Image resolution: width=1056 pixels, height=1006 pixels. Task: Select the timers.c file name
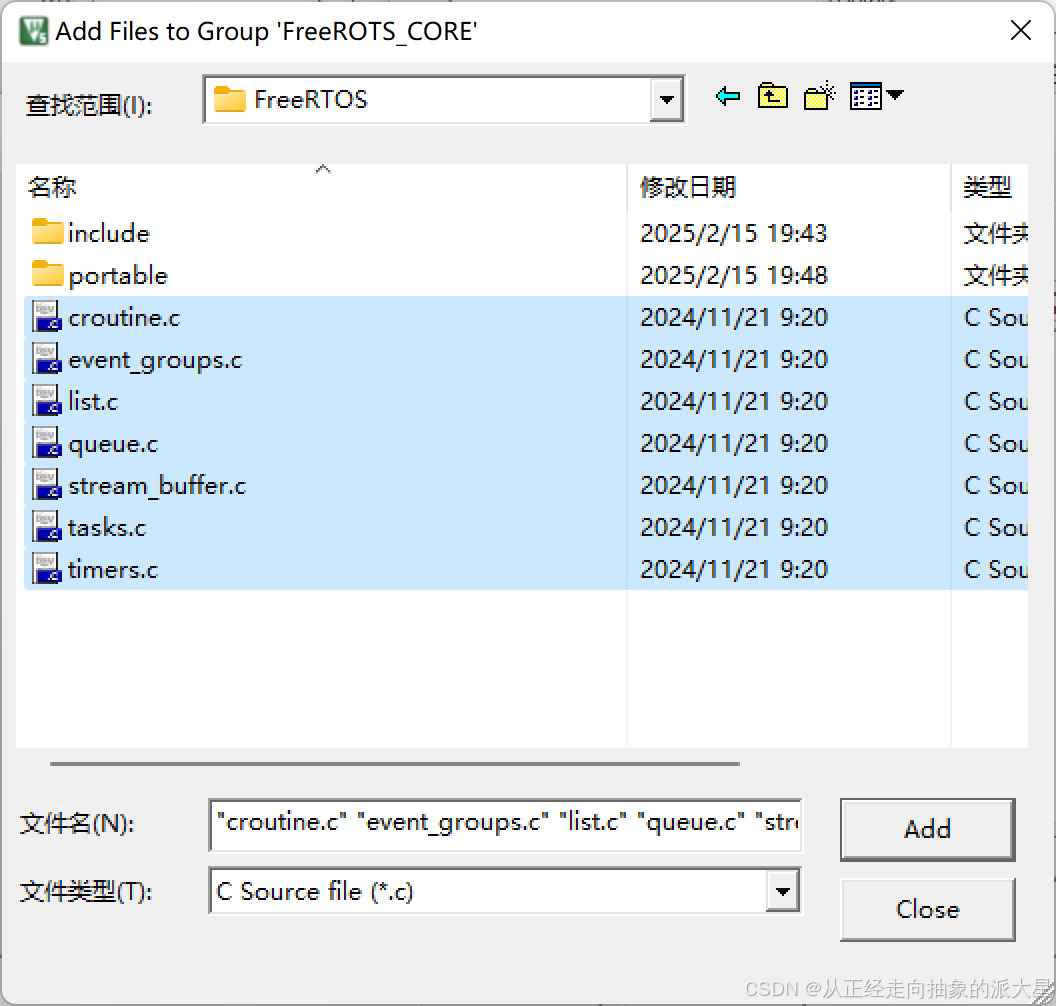click(113, 570)
